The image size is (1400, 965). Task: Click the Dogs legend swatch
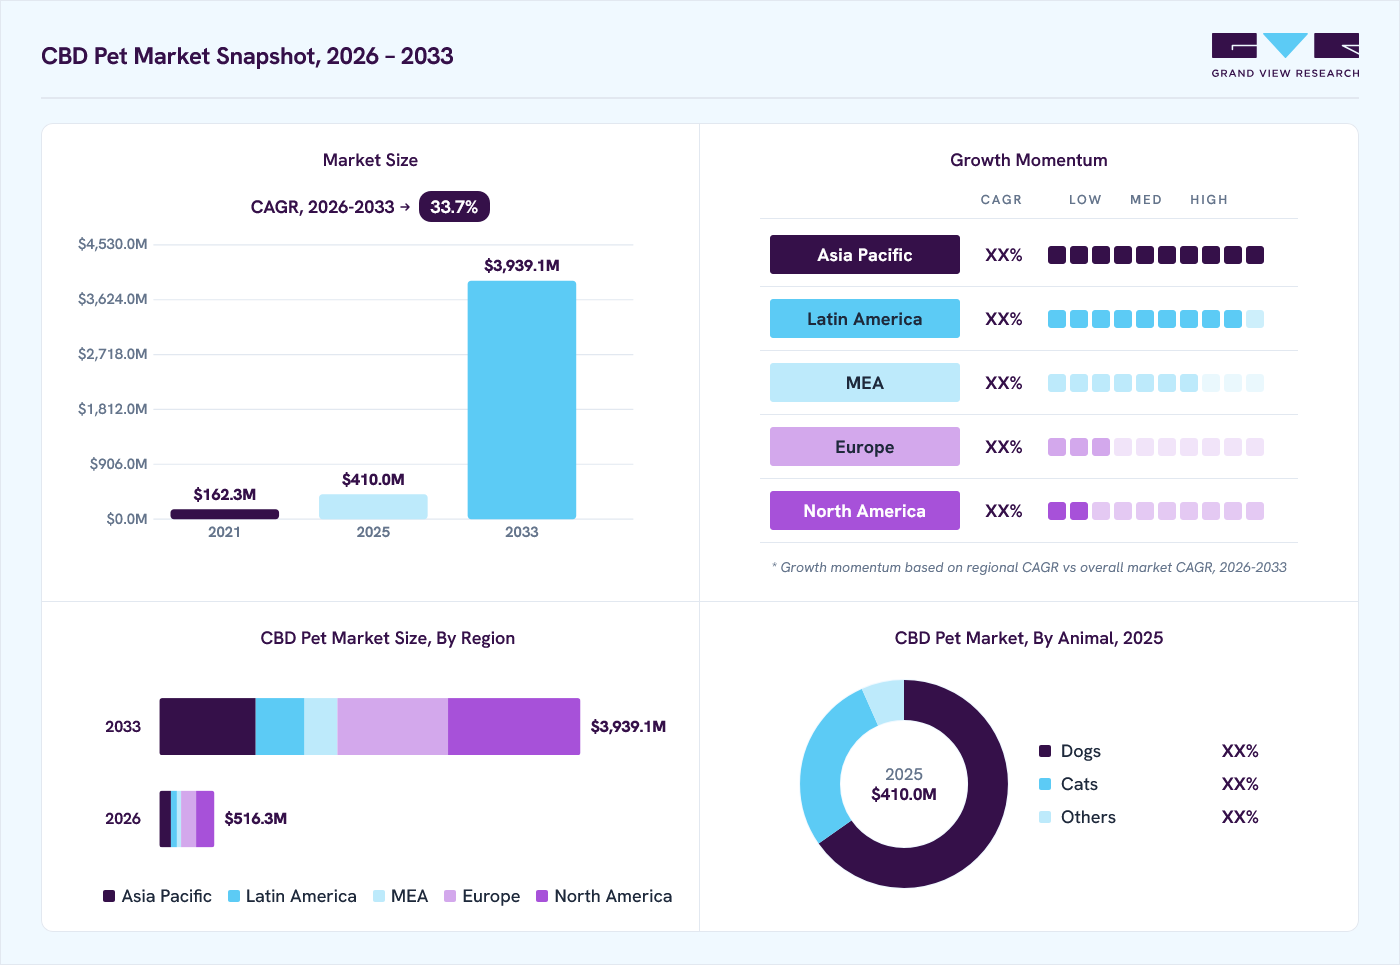click(1045, 751)
